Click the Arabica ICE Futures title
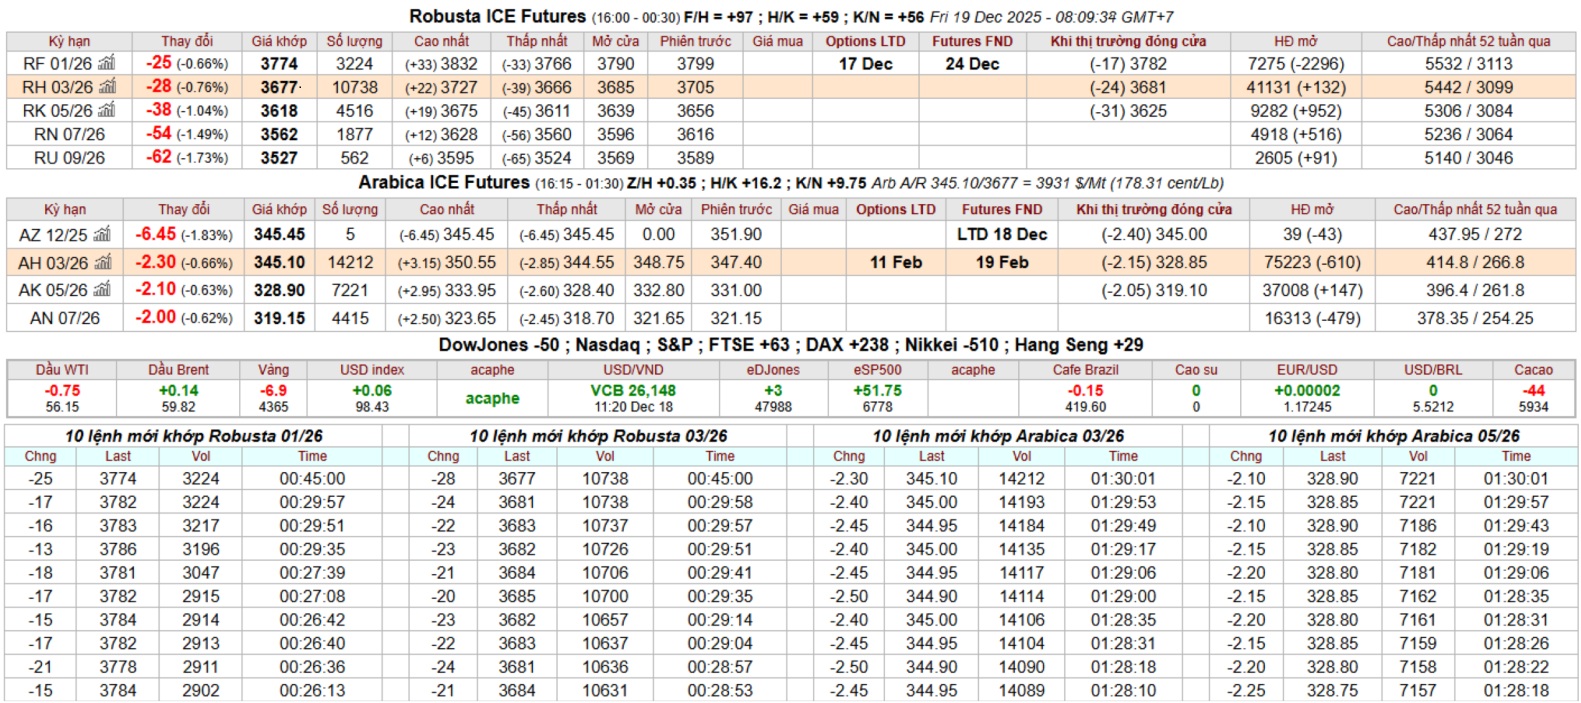 (x=444, y=183)
